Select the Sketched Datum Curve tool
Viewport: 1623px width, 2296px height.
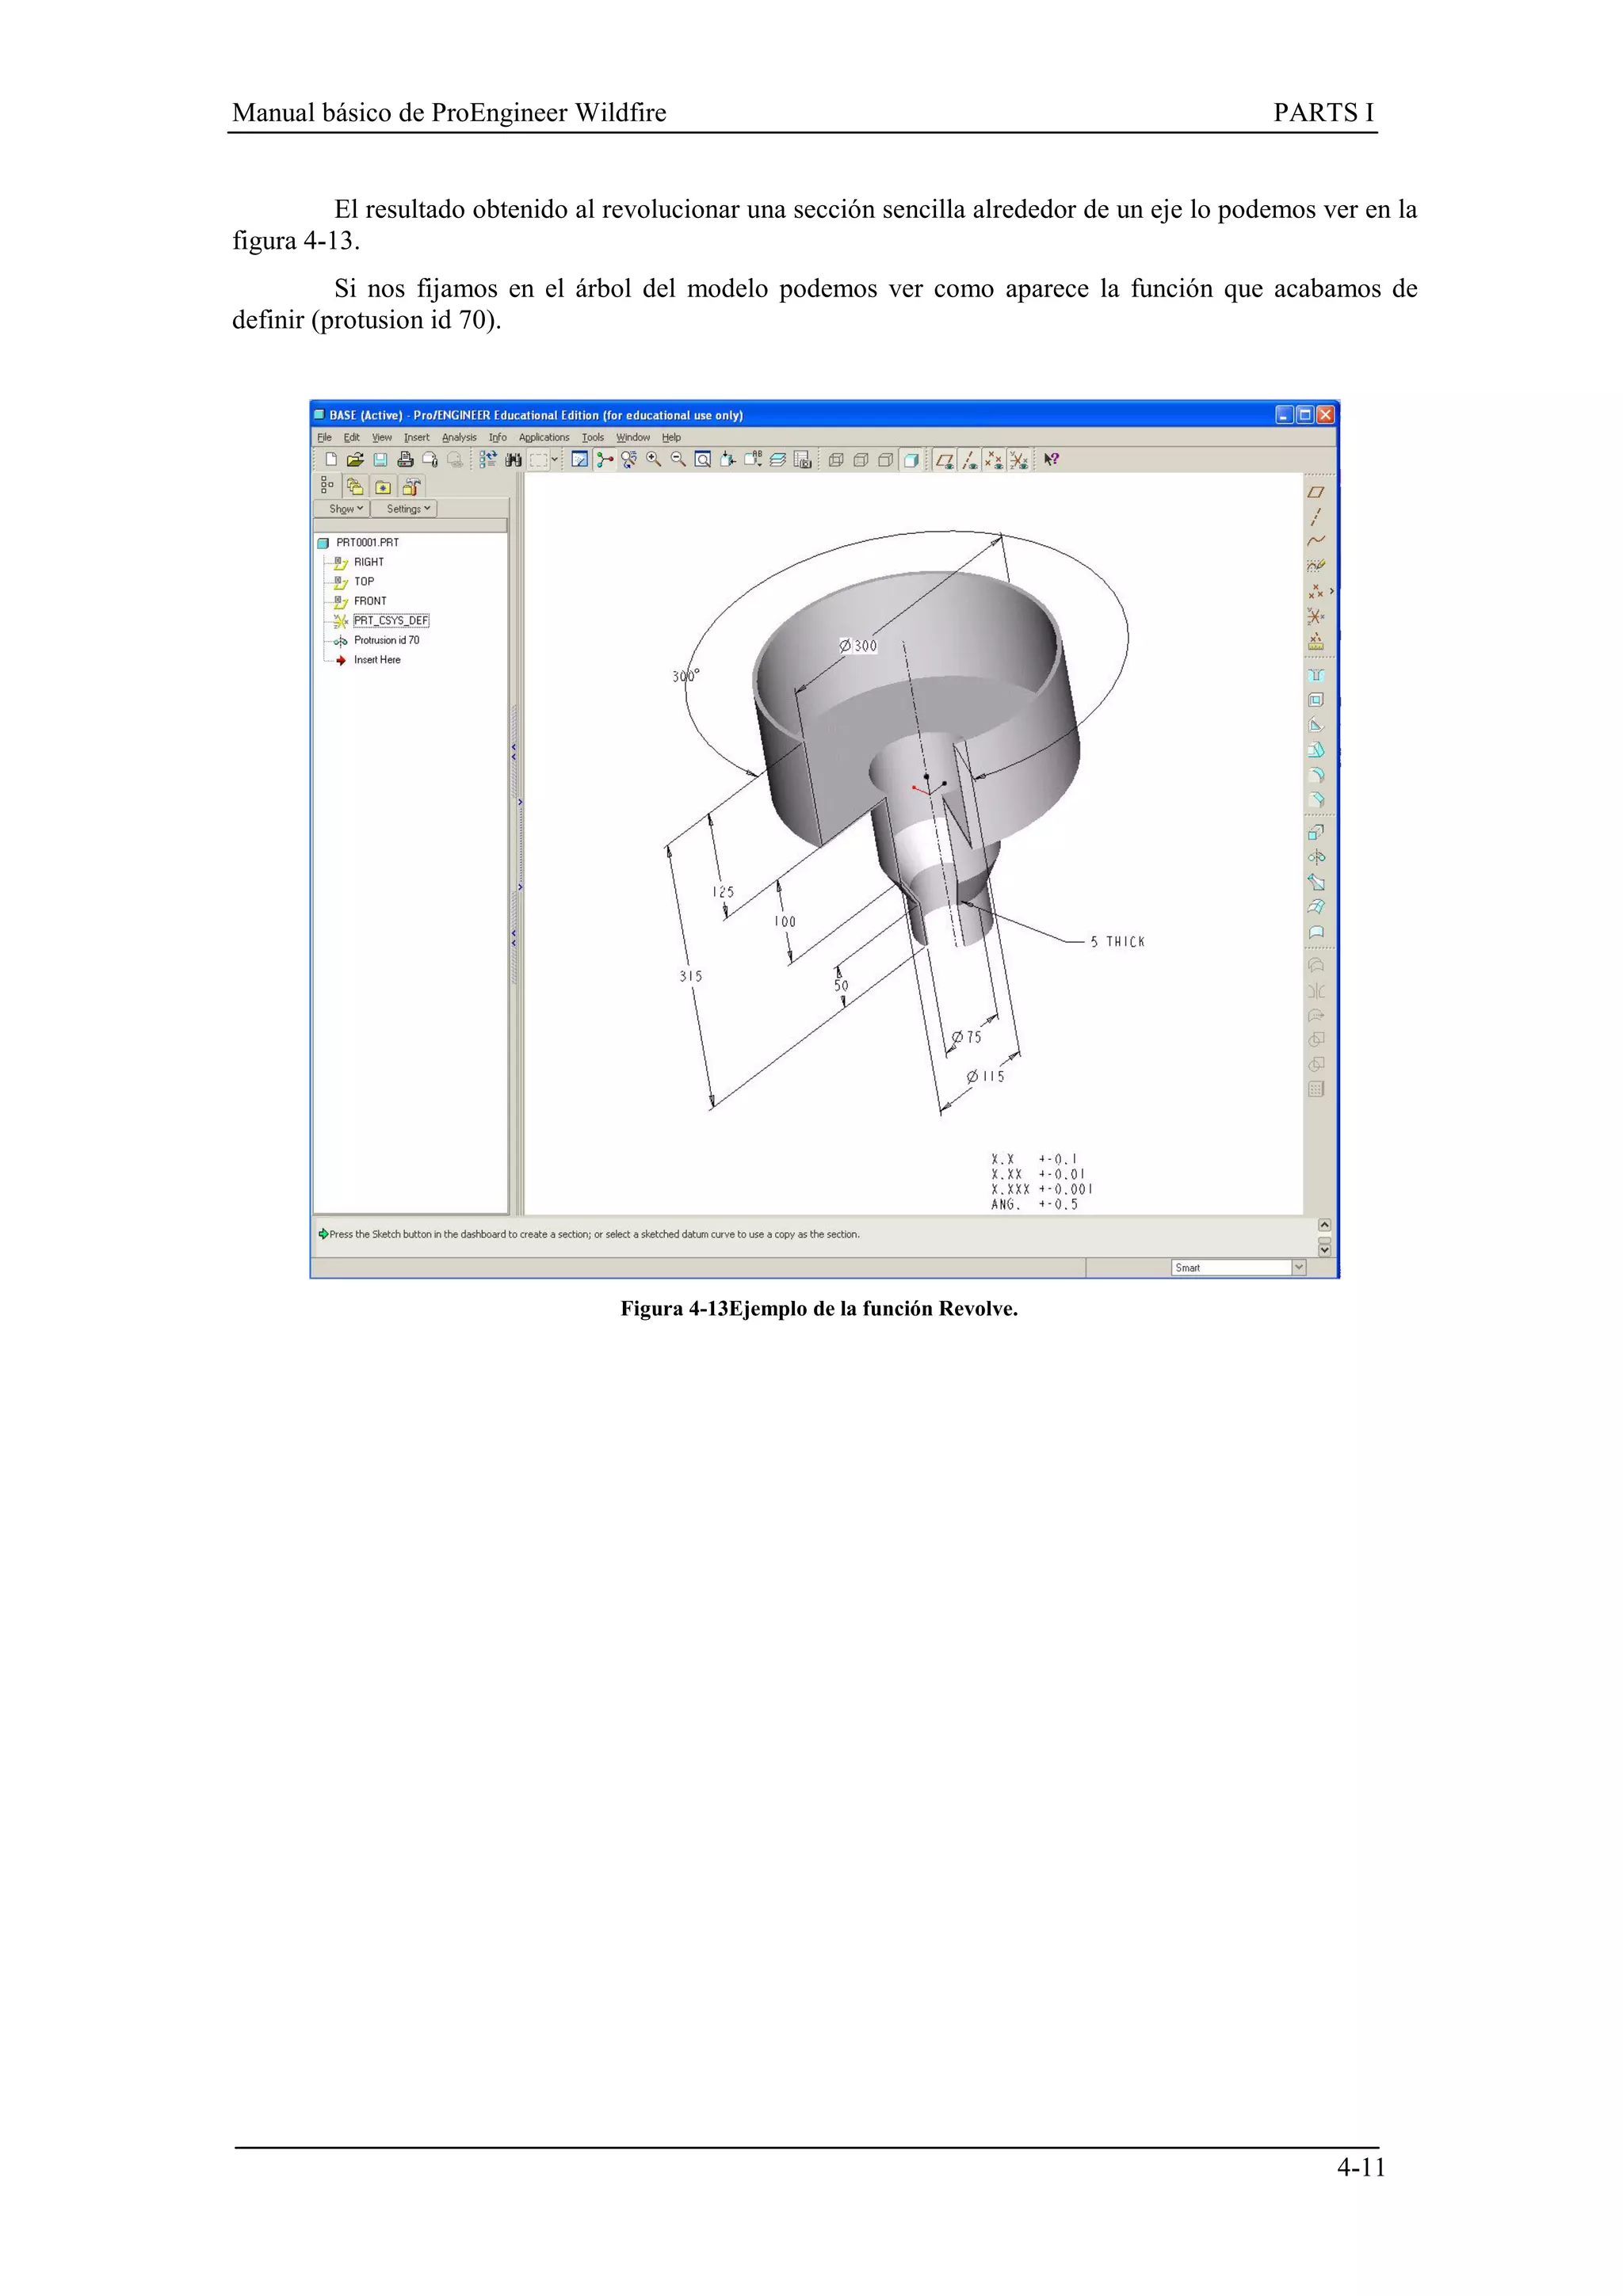1316,566
